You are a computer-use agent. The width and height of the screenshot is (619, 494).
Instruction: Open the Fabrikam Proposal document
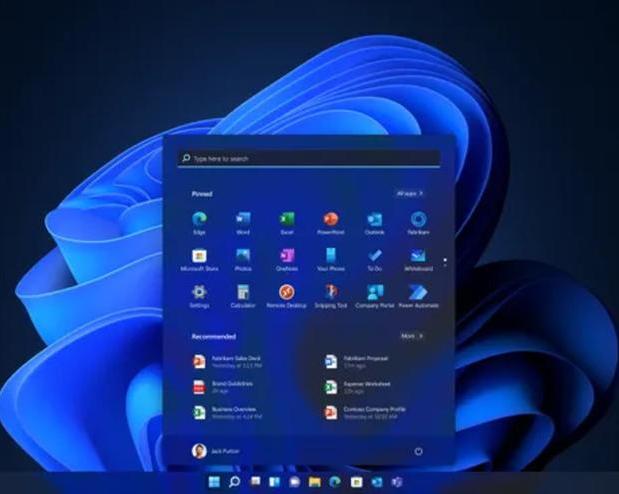tap(356, 362)
